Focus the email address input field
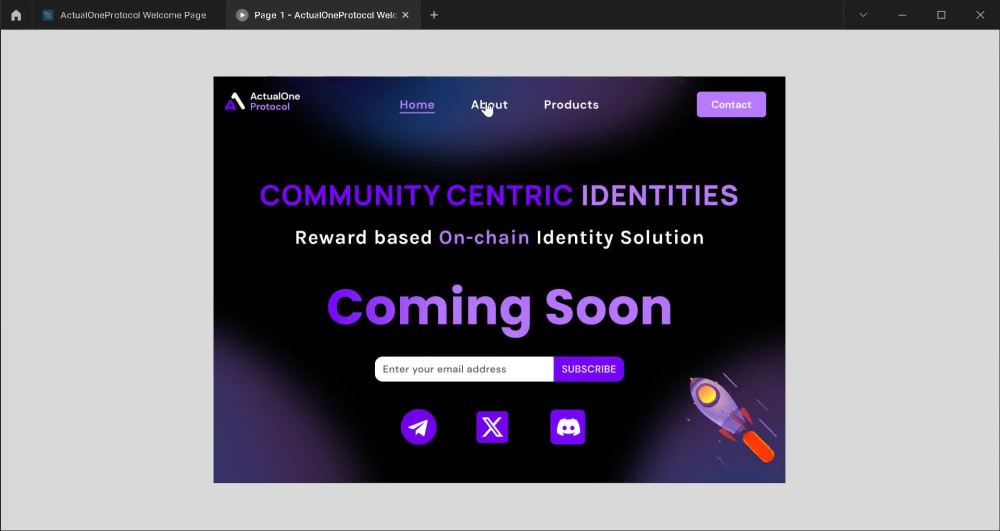The image size is (1000, 531). [x=464, y=369]
